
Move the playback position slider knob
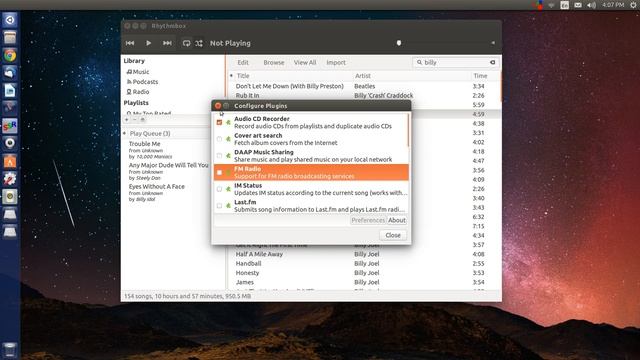click(399, 43)
